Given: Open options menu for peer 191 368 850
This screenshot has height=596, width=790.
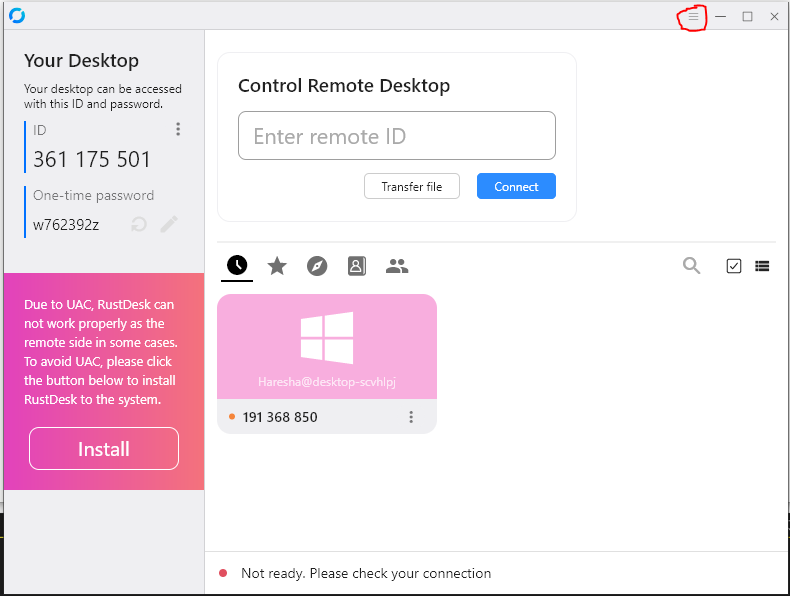Looking at the screenshot, I should click(411, 417).
